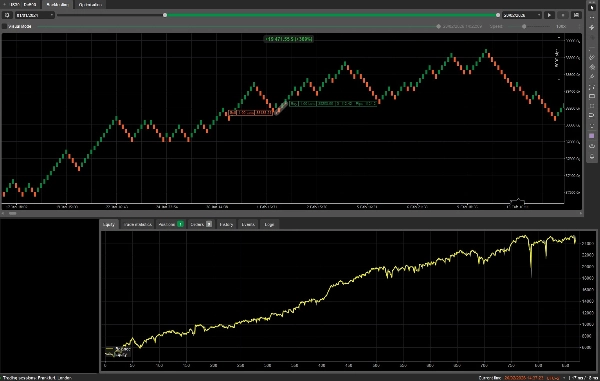Click the bell alert icon in right toolbar
Screen dimensions: 600x381
(592, 156)
